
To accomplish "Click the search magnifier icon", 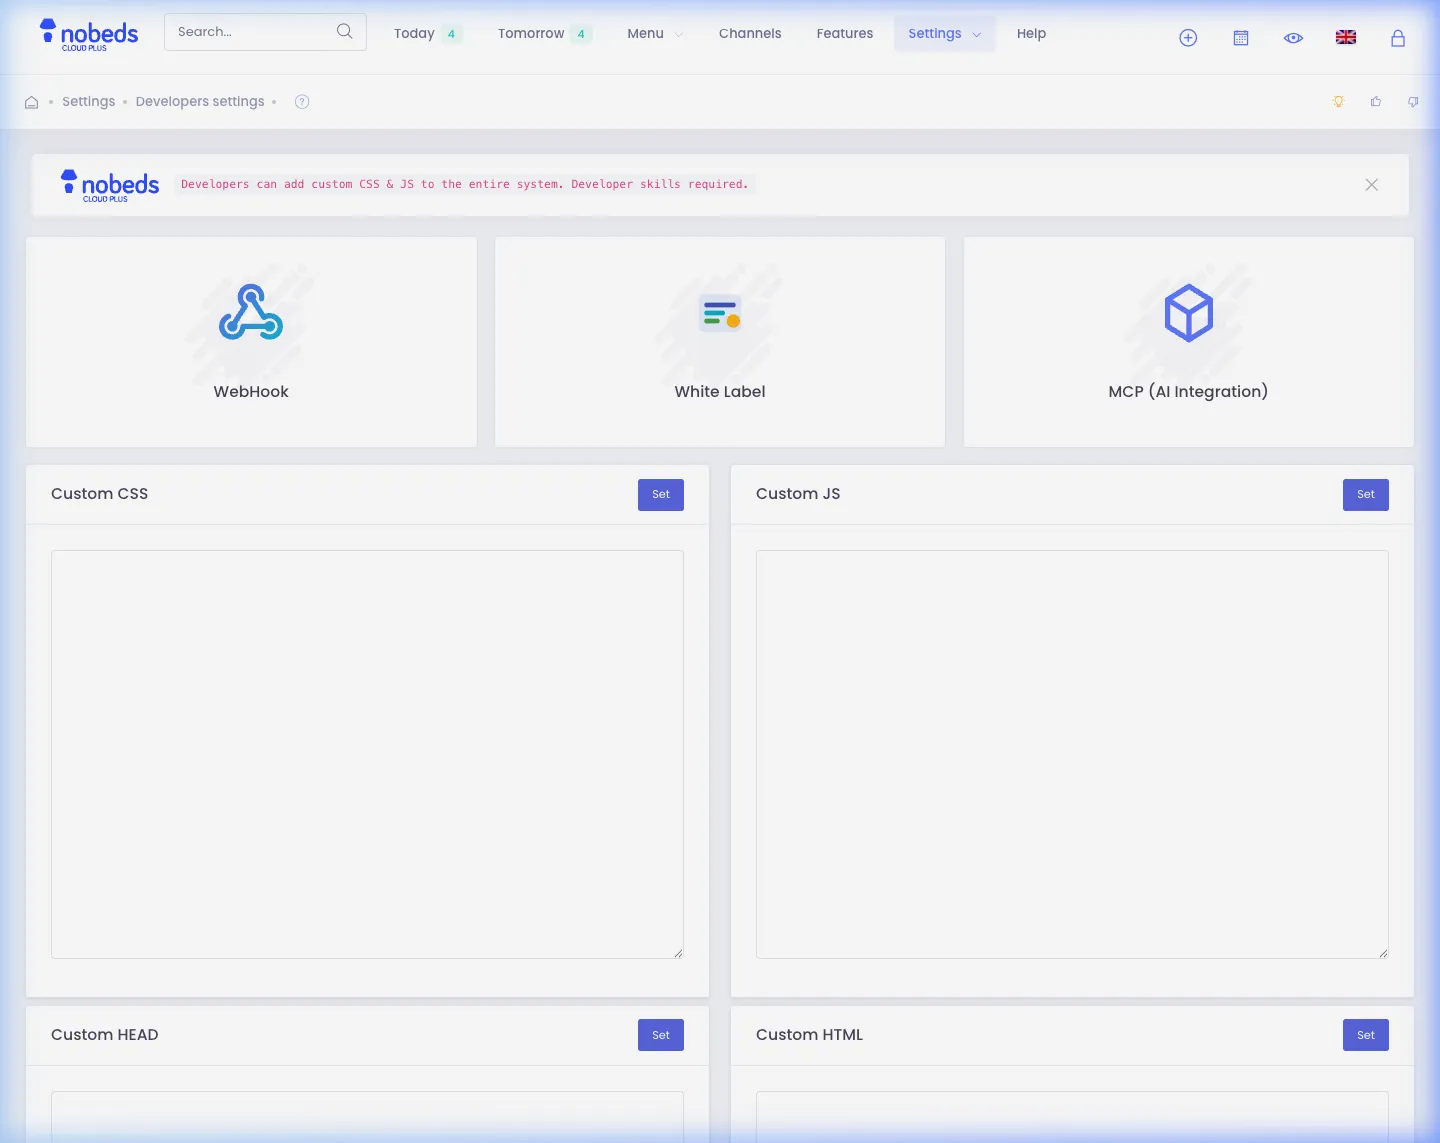I will coord(345,31).
